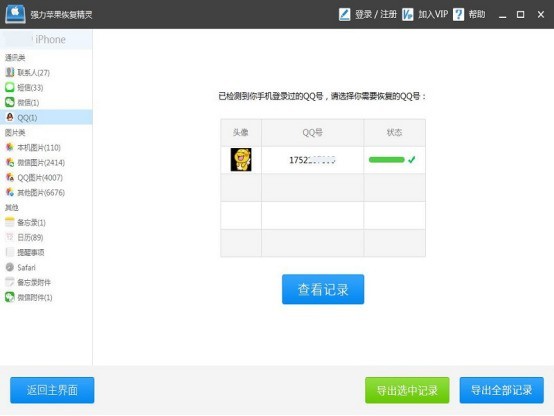Click the 查看记录 view records button

tap(323, 289)
